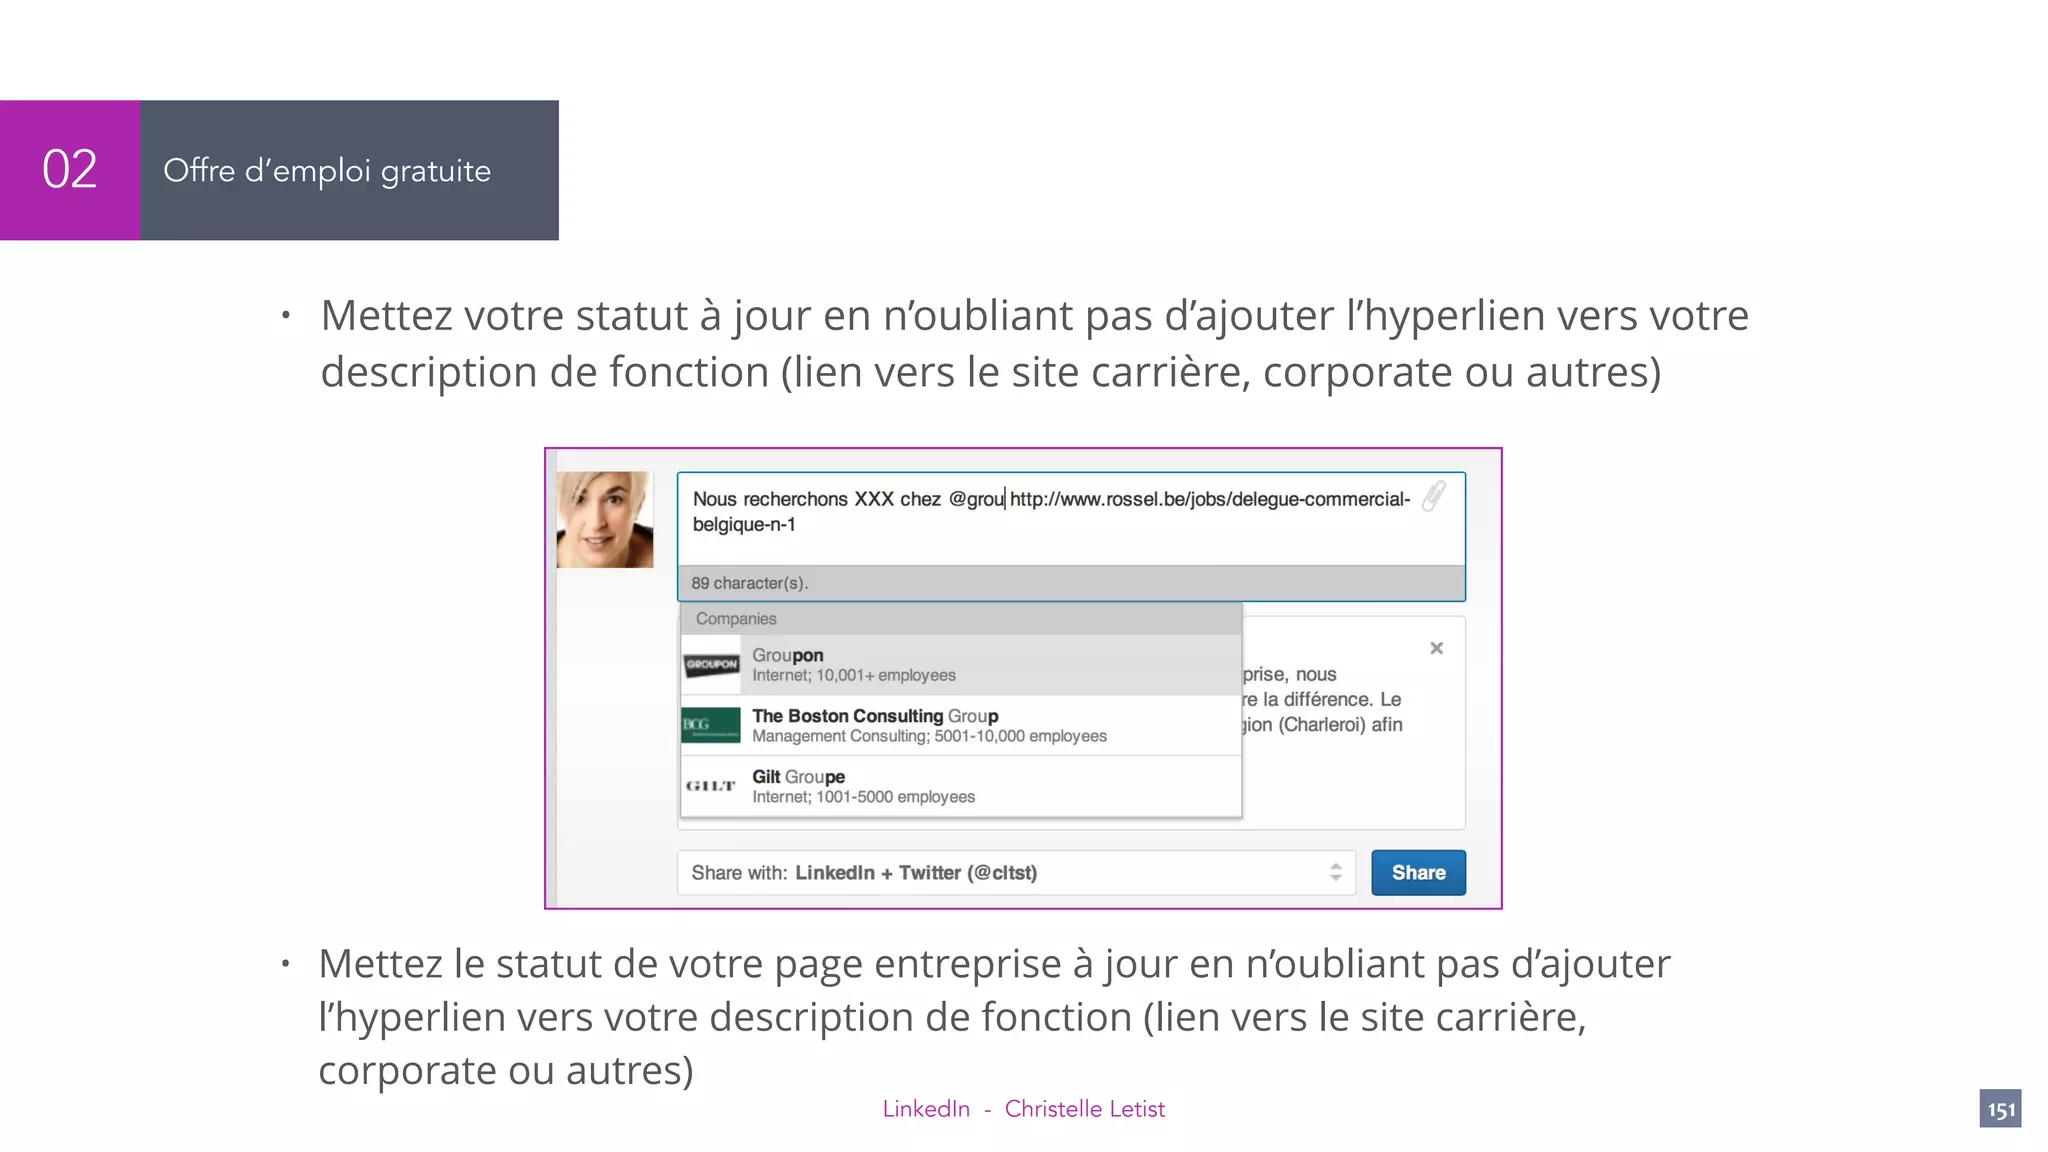Click the slide page number 151
The width and height of the screenshot is (2048, 1152).
tap(2000, 1109)
